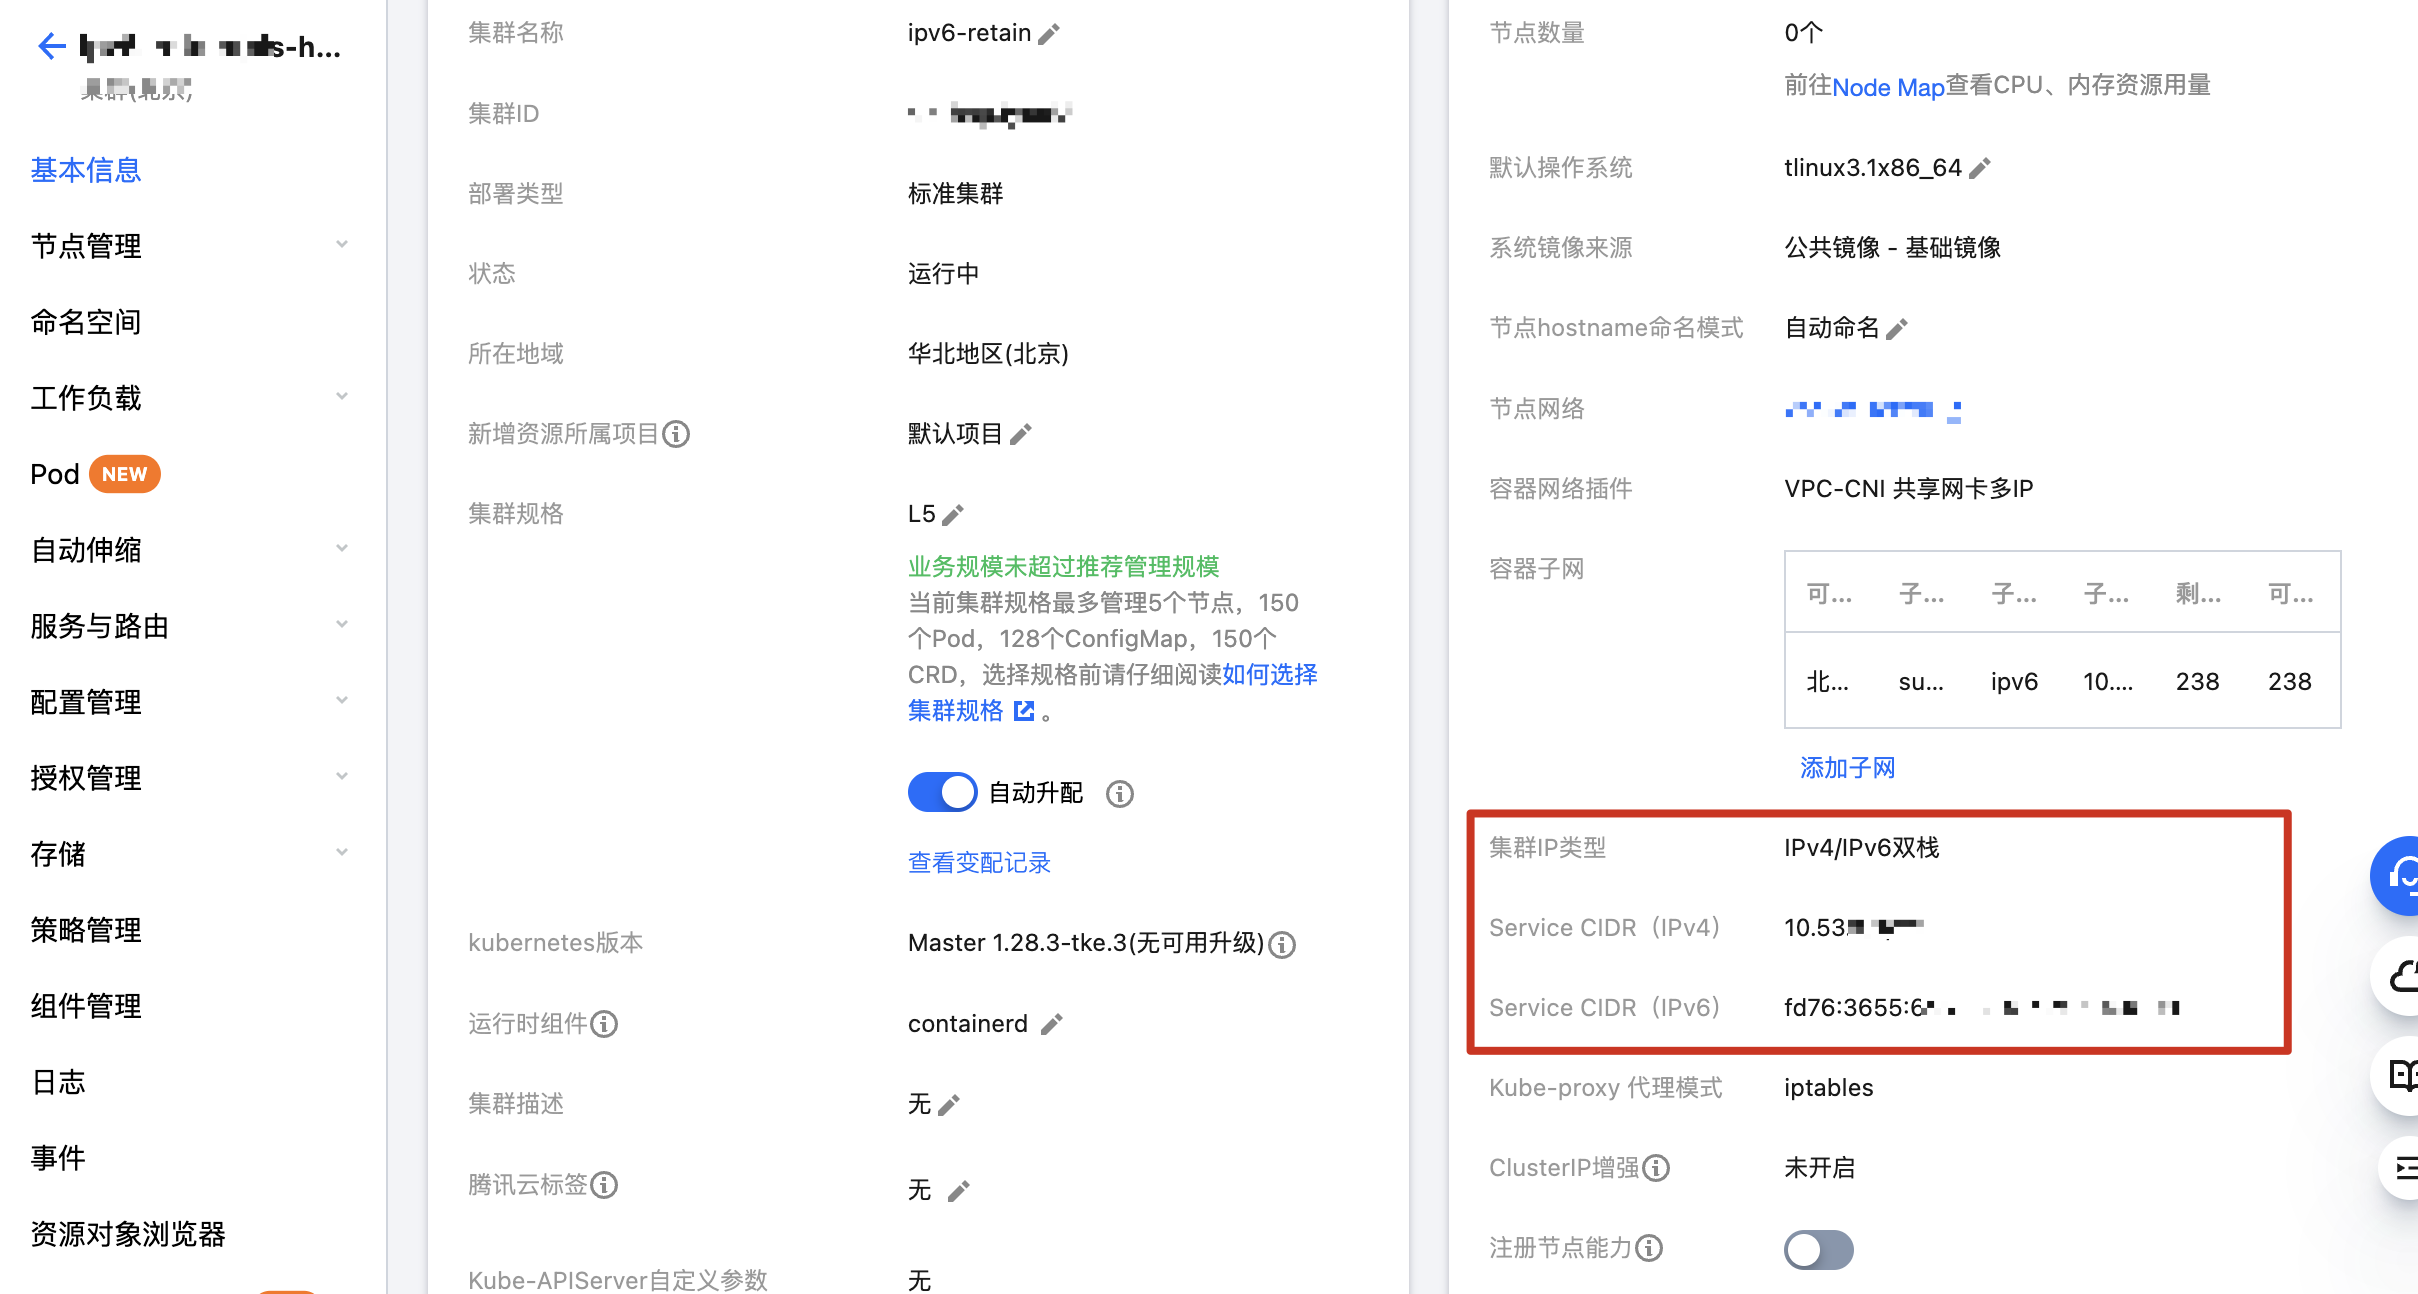2418x1294 pixels.
Task: Click info icon beside 自动升配
Action: pyautogui.click(x=1120, y=794)
